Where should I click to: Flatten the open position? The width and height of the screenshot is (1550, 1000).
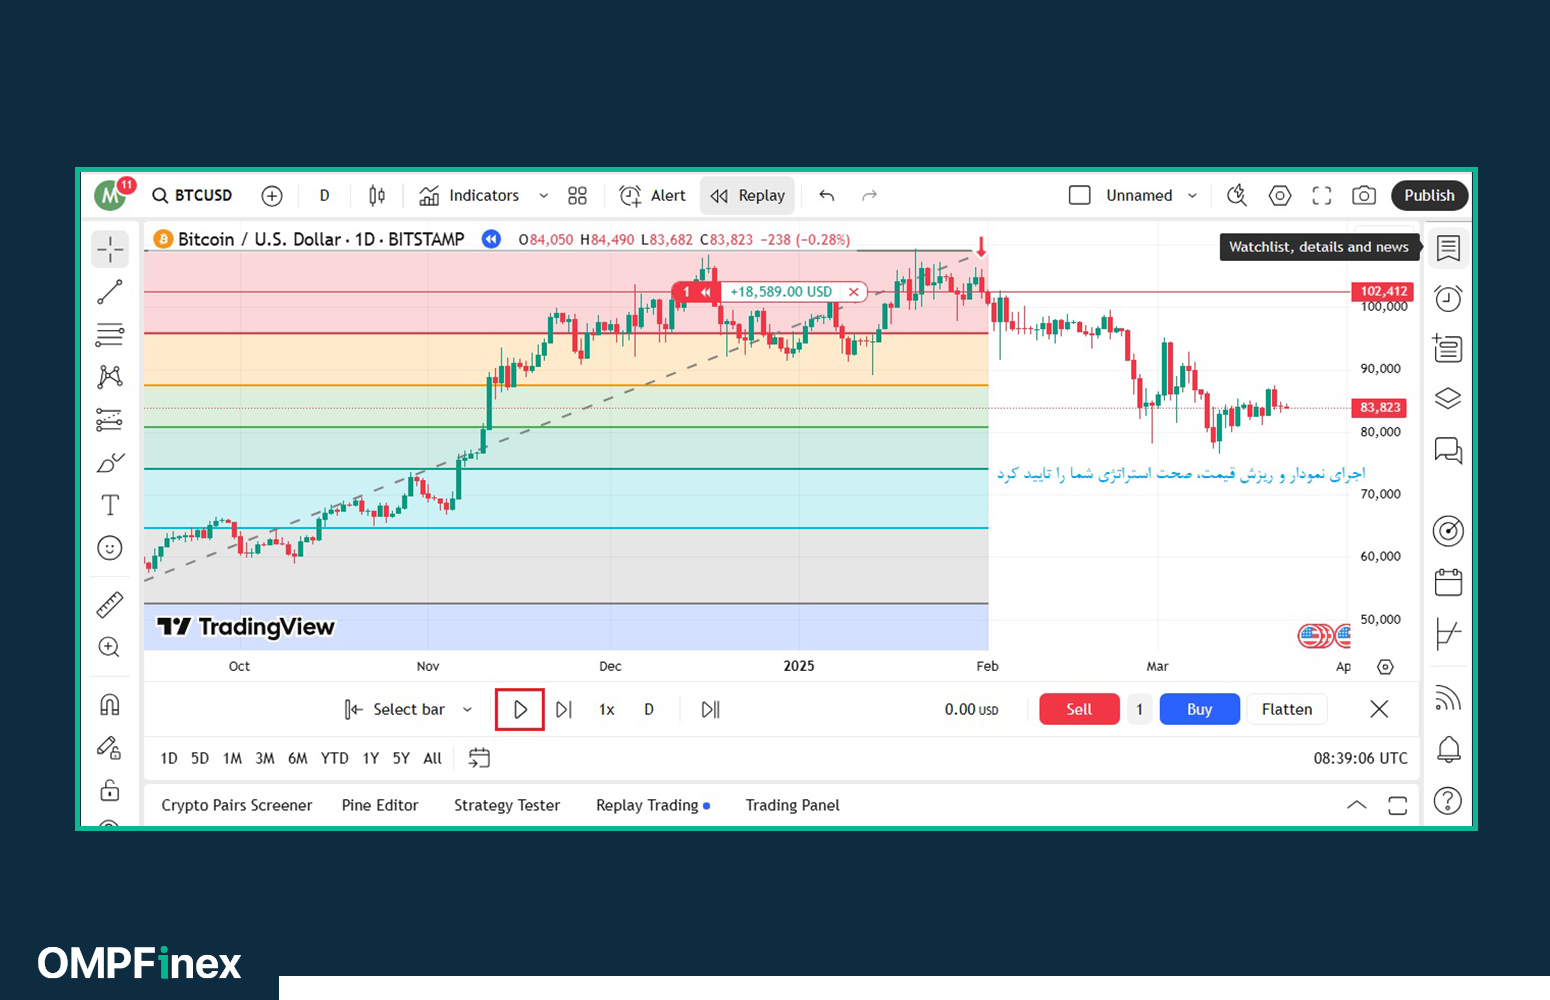(x=1287, y=709)
